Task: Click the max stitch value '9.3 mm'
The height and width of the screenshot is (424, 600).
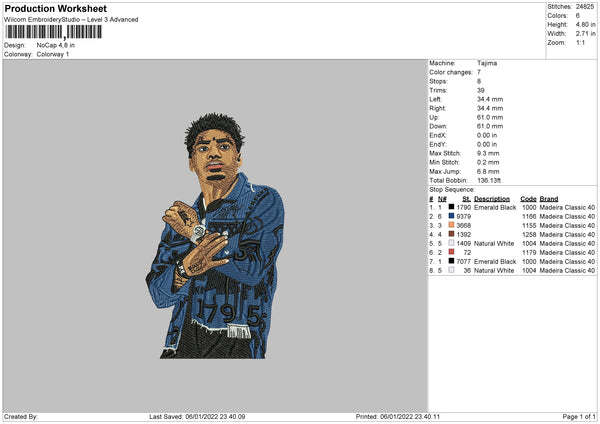Action: [488, 153]
